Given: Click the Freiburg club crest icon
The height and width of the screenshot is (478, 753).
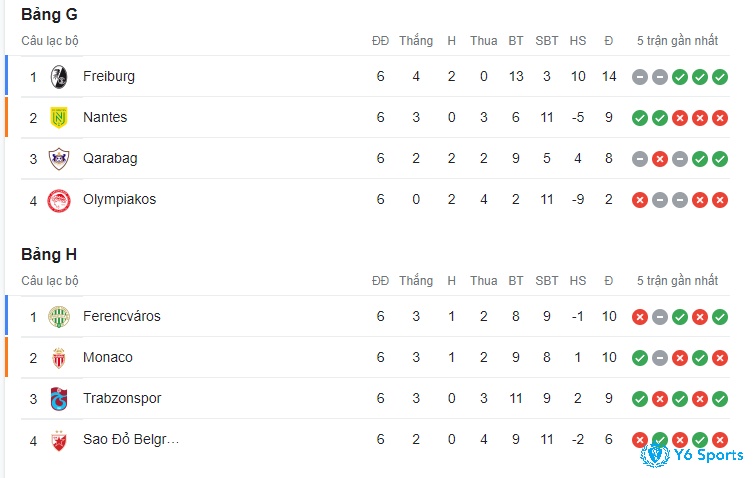Looking at the screenshot, I should point(59,77).
